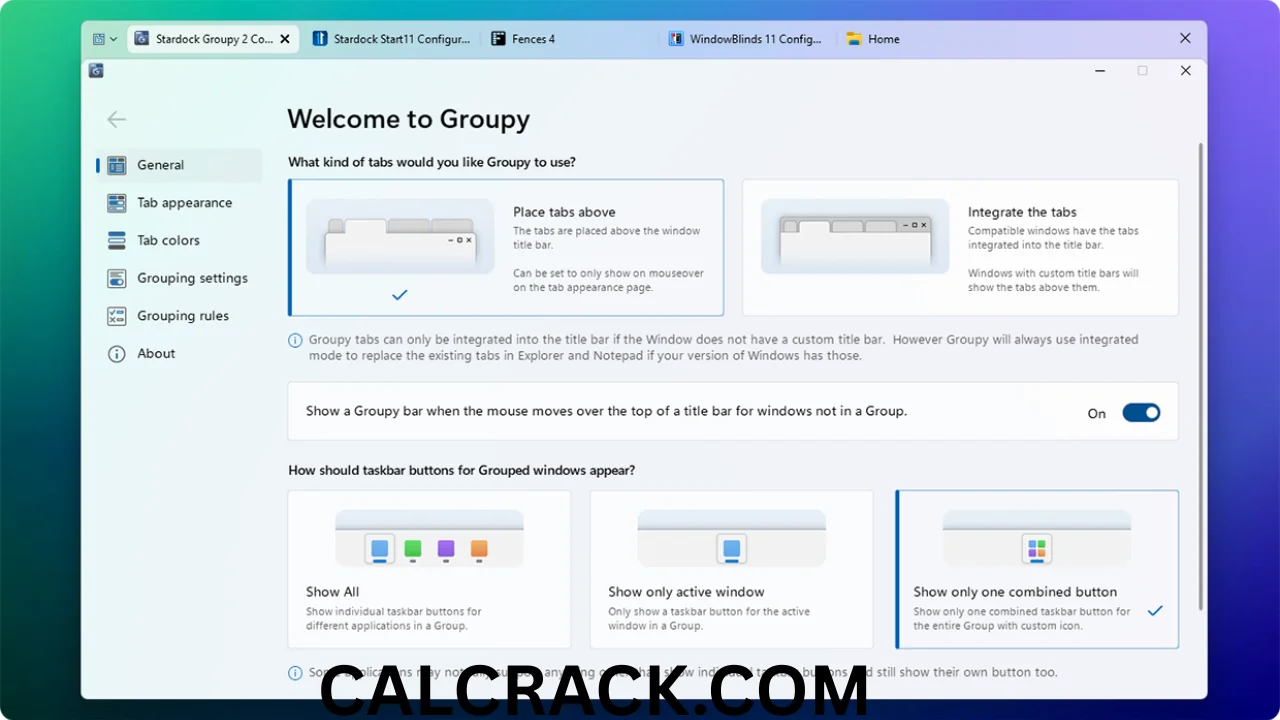The width and height of the screenshot is (1280, 720).
Task: Open the Tab colors settings page
Action: (179, 241)
